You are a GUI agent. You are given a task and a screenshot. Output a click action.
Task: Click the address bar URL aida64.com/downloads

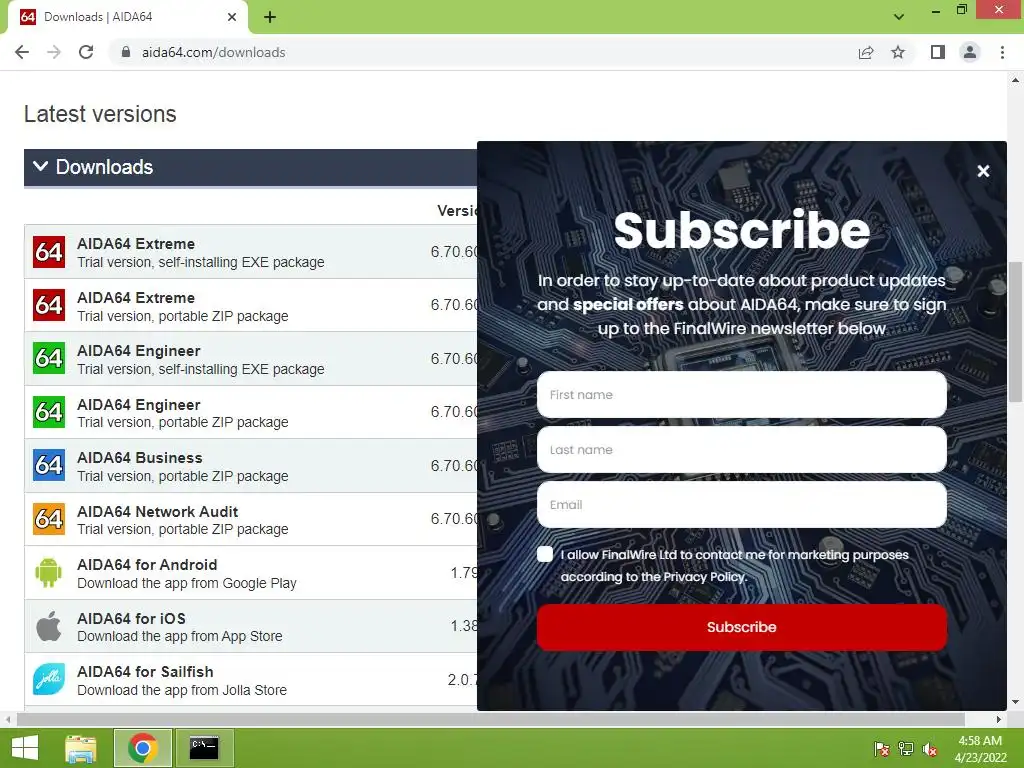[x=214, y=52]
